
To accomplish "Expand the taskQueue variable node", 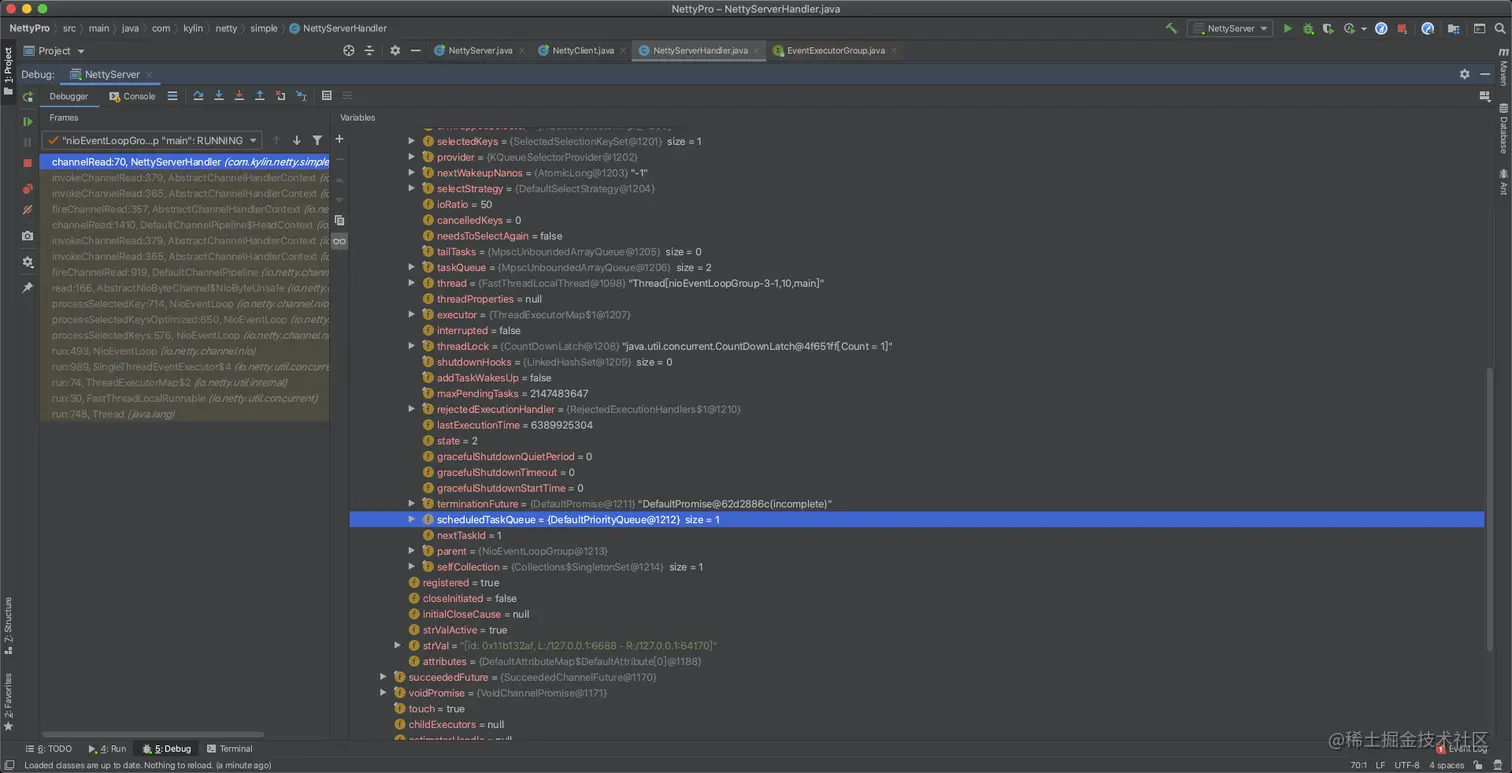I will pos(411,267).
